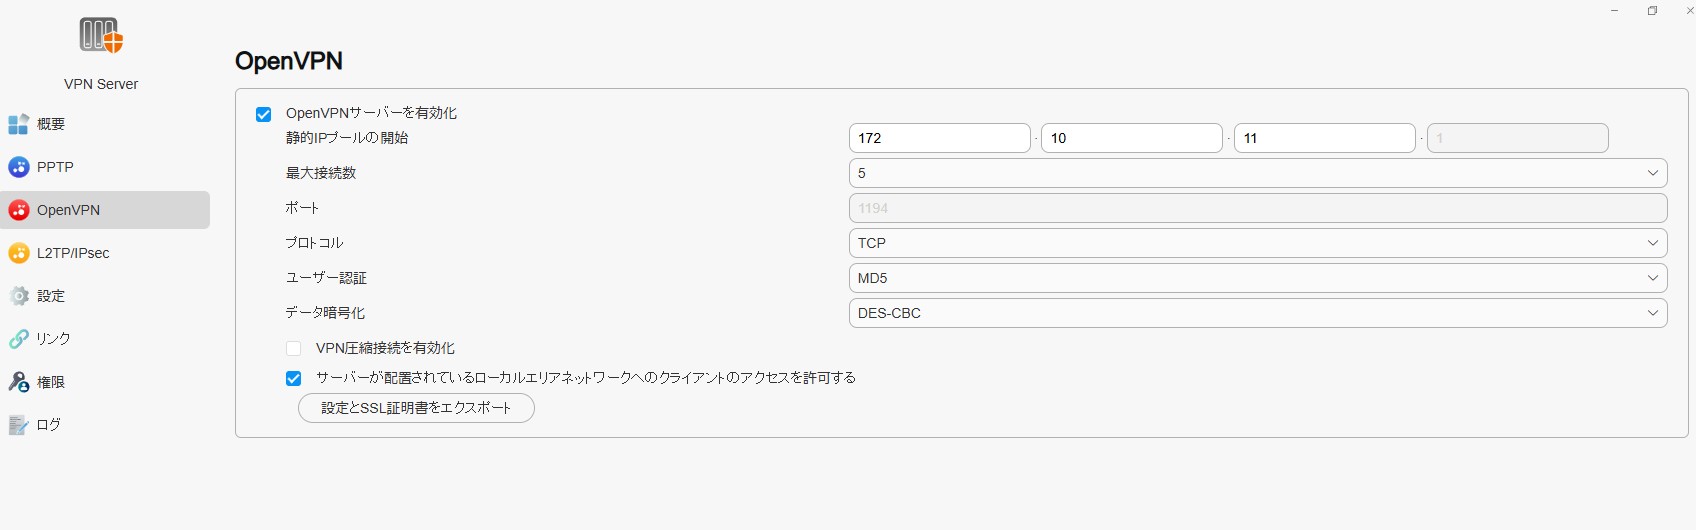This screenshot has height=530, width=1696.
Task: Expand the ユーザー認証 dropdown showing MD5
Action: tap(1257, 278)
